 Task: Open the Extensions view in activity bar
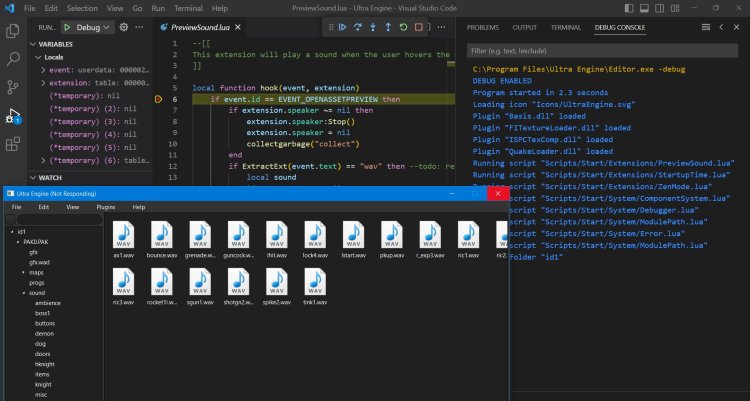[x=13, y=143]
